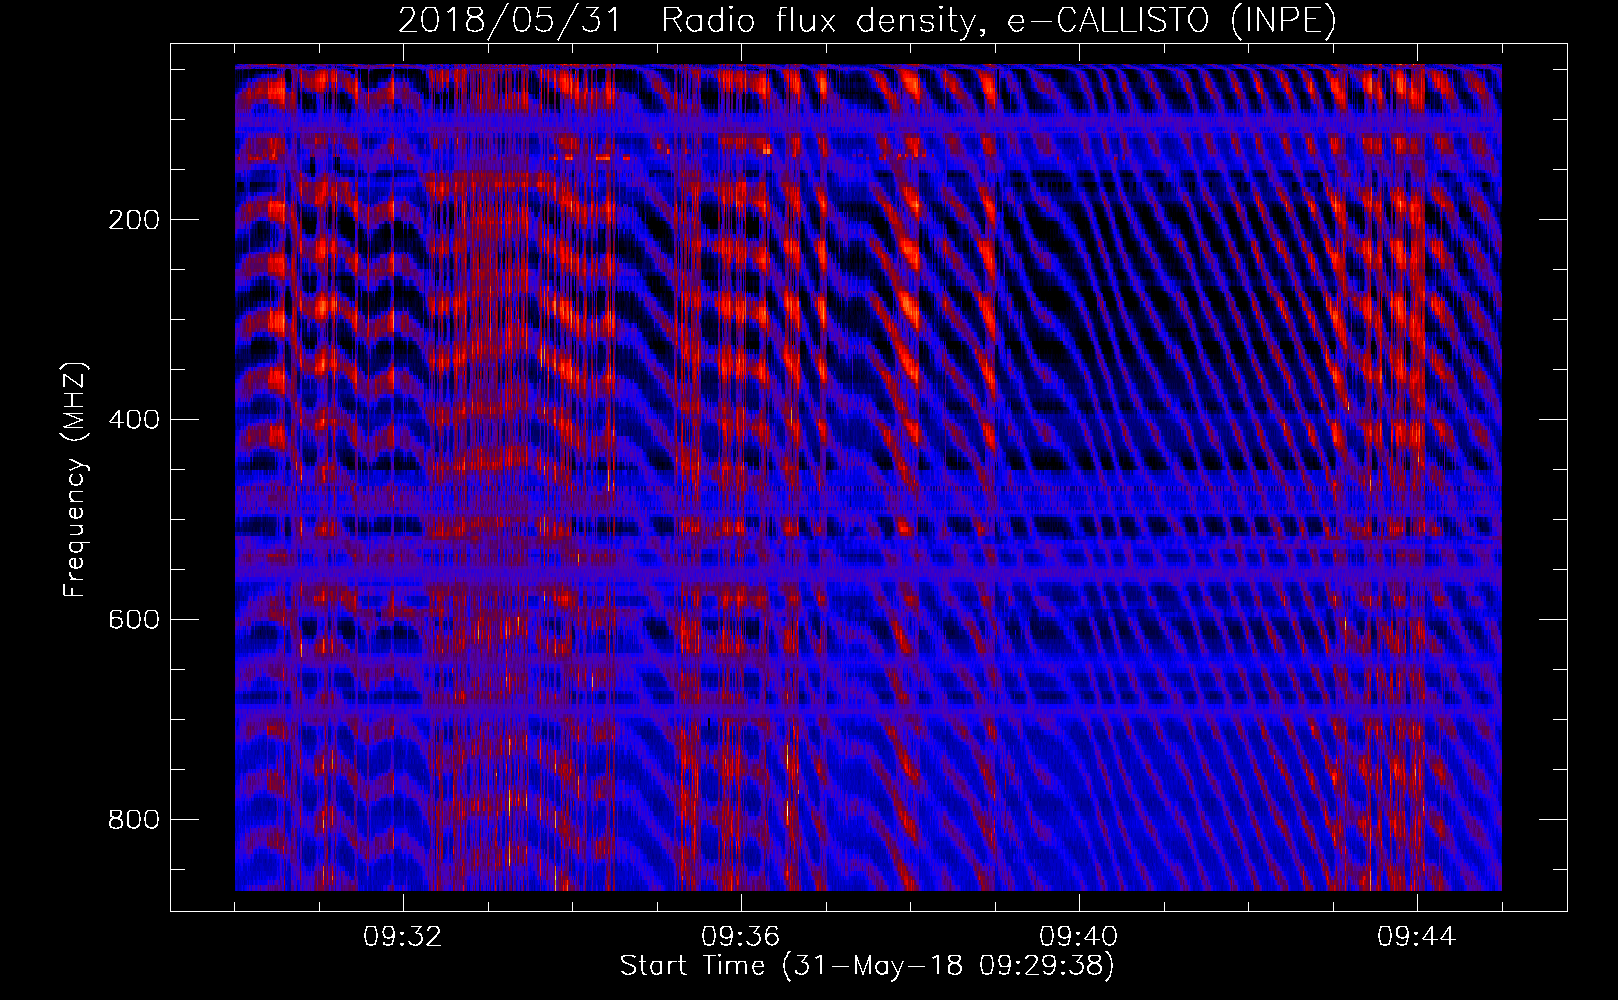
Task: Click the 09:36 time tick label
Action: click(741, 937)
